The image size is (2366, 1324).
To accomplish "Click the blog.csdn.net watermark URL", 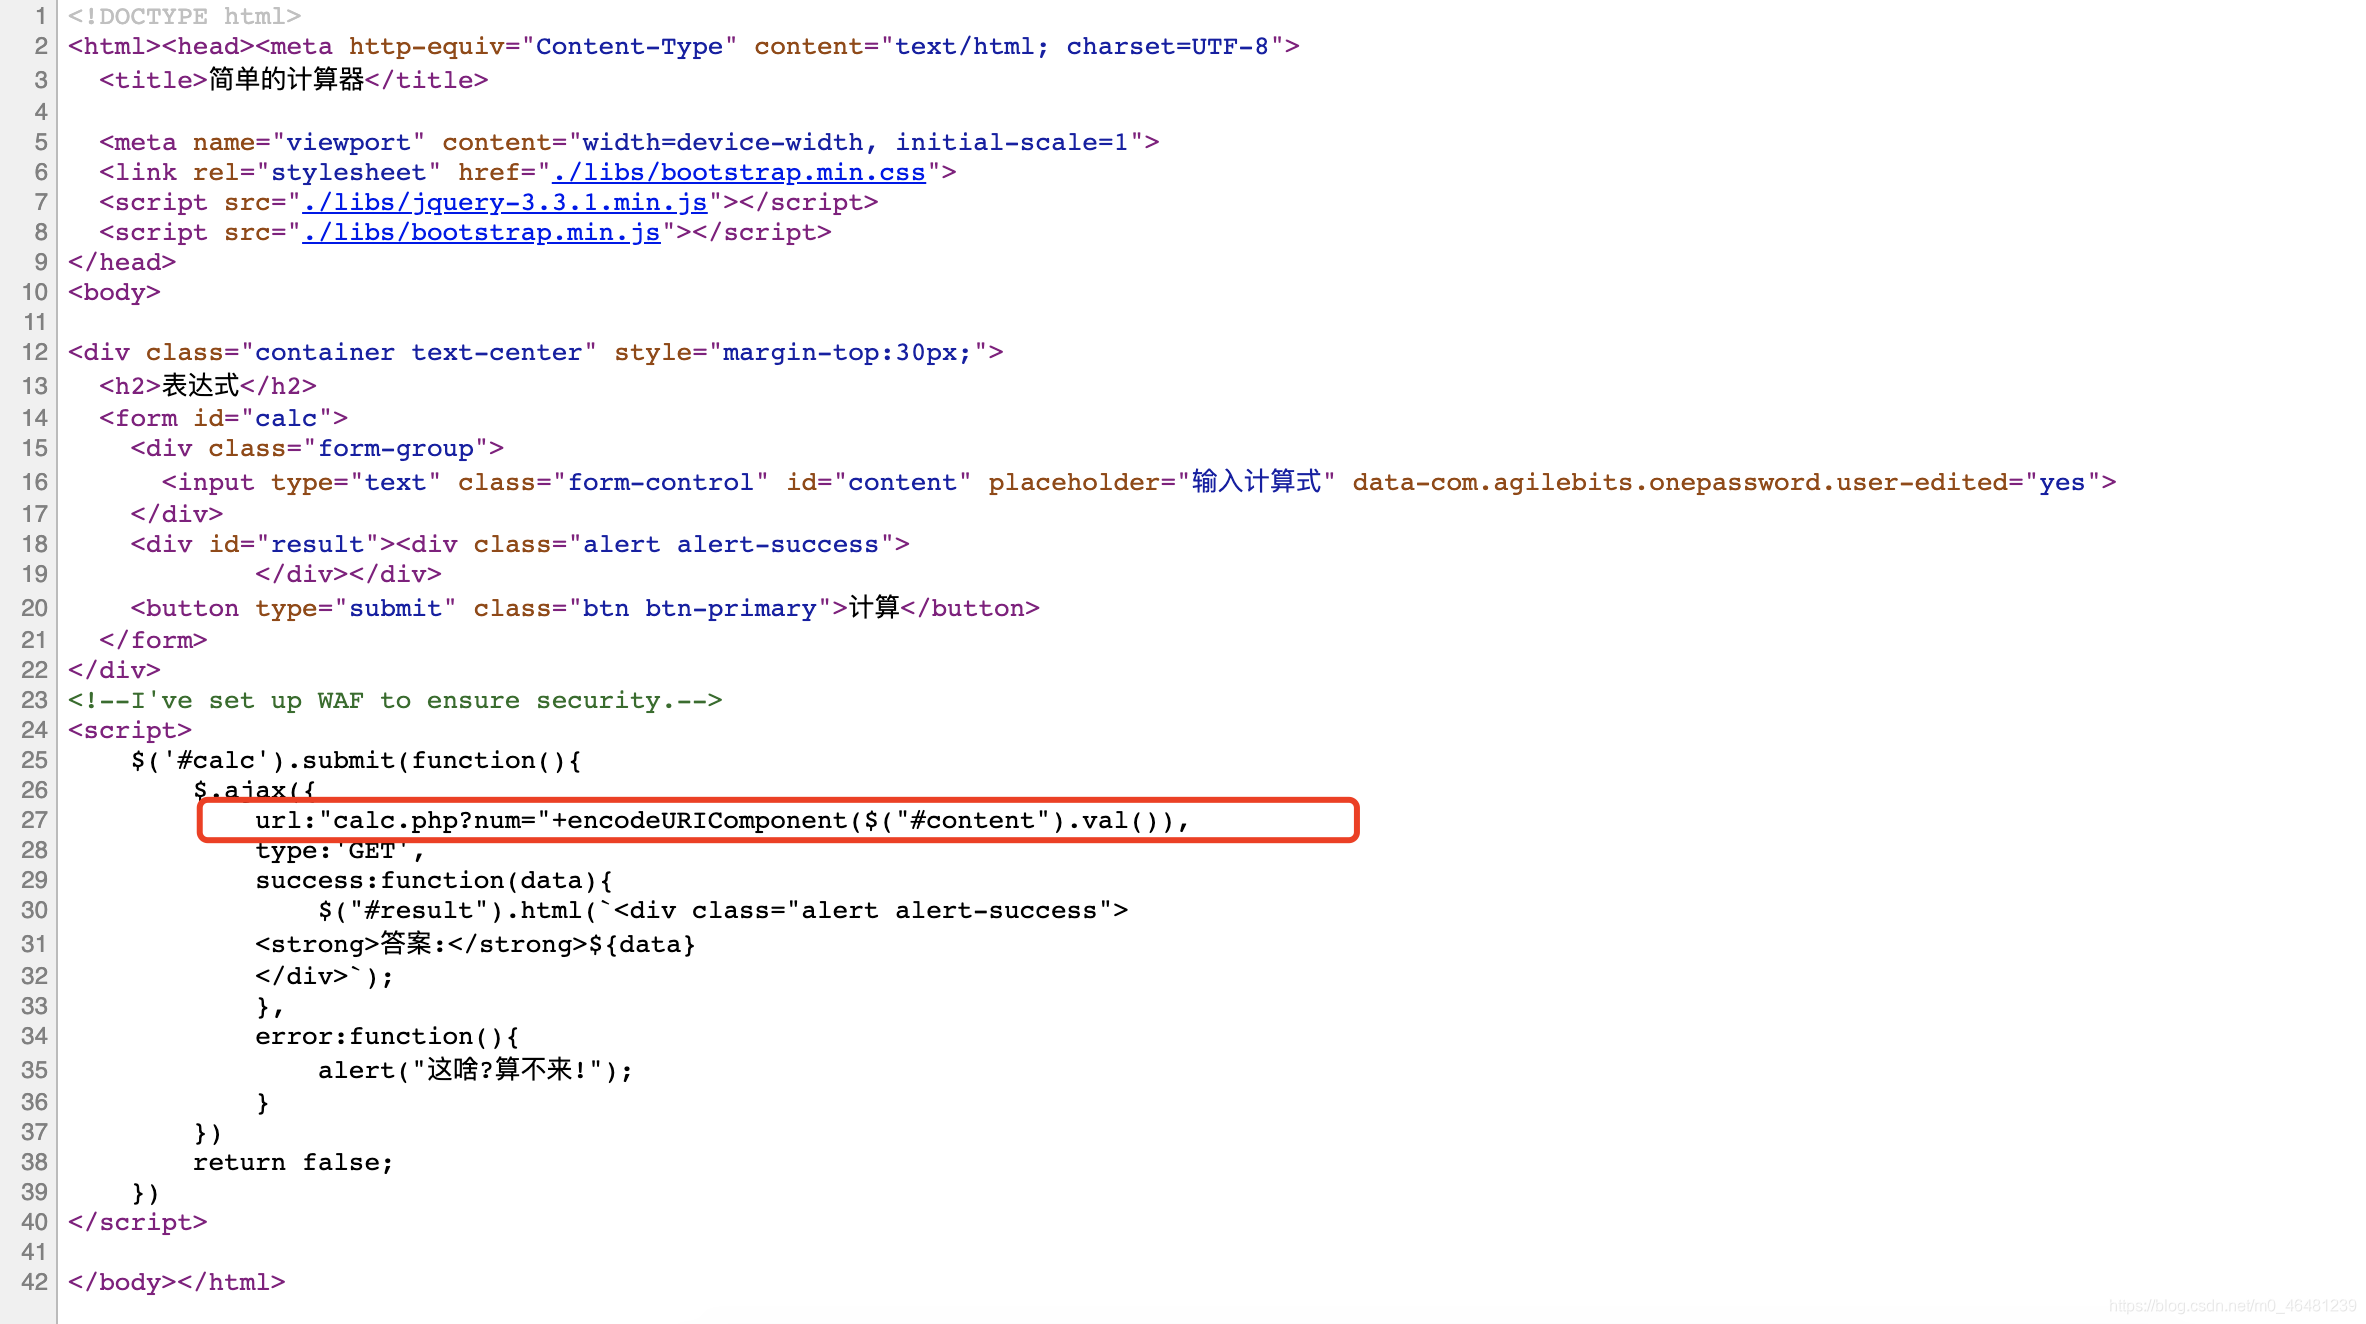I will (x=2232, y=1305).
